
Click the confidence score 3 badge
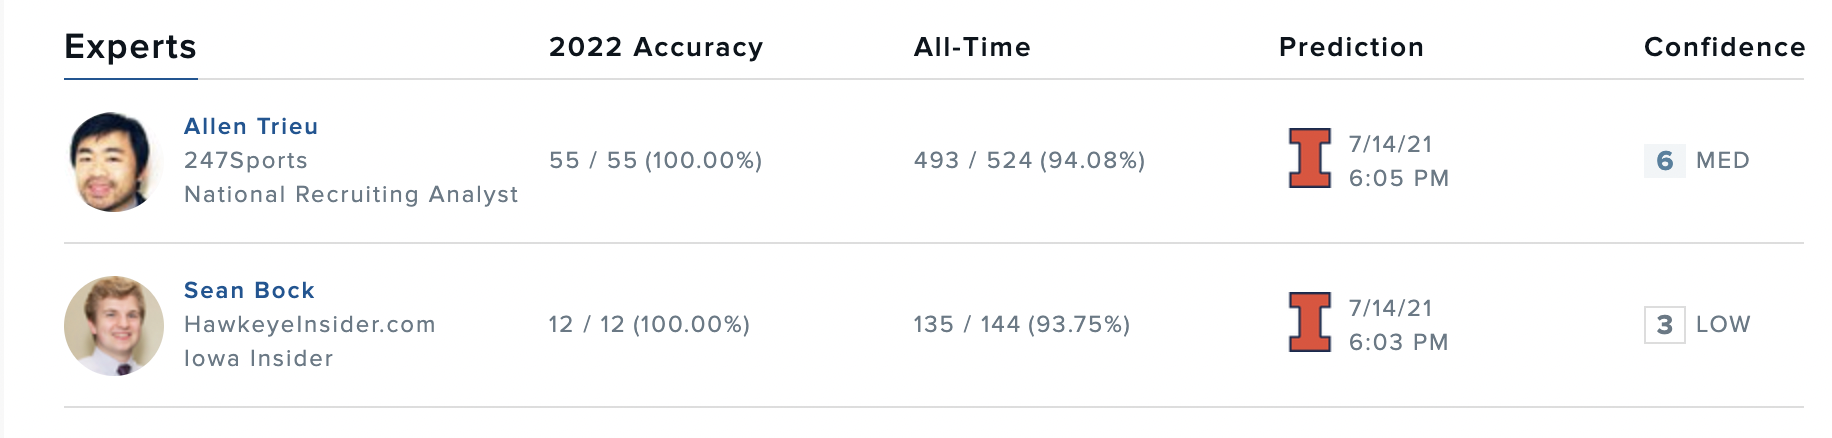pyautogui.click(x=1664, y=324)
